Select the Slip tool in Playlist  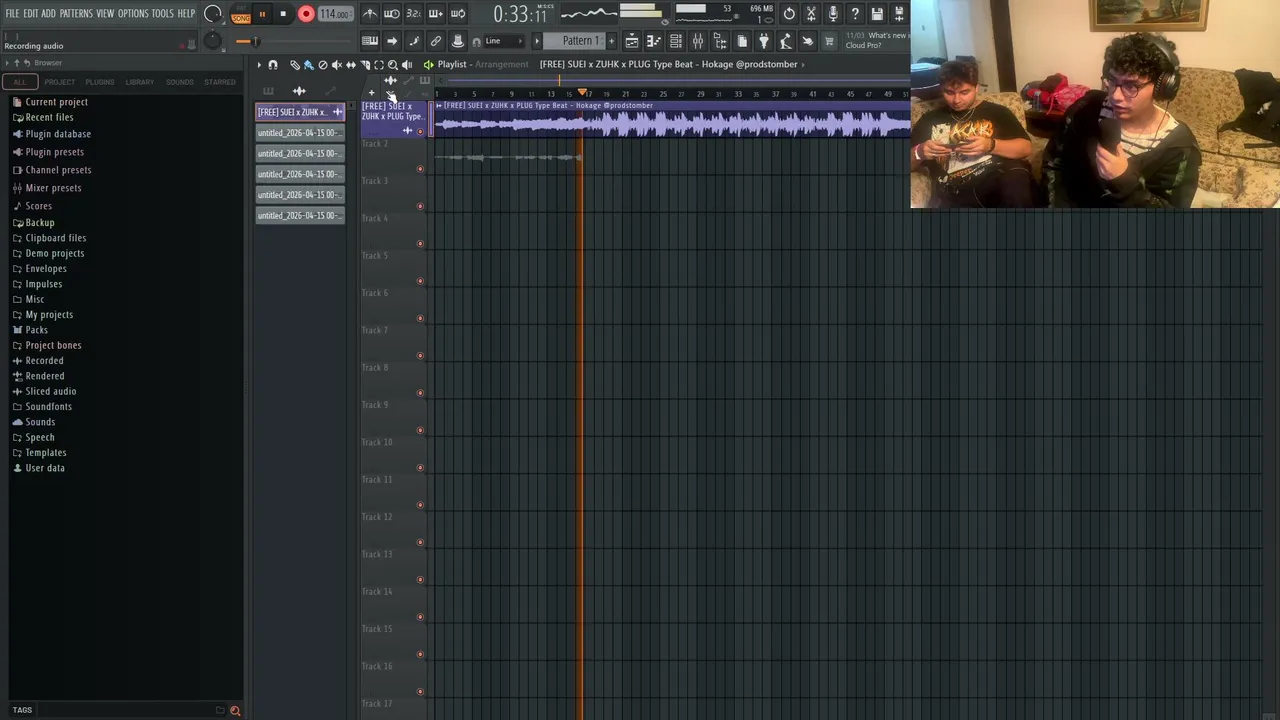point(351,64)
